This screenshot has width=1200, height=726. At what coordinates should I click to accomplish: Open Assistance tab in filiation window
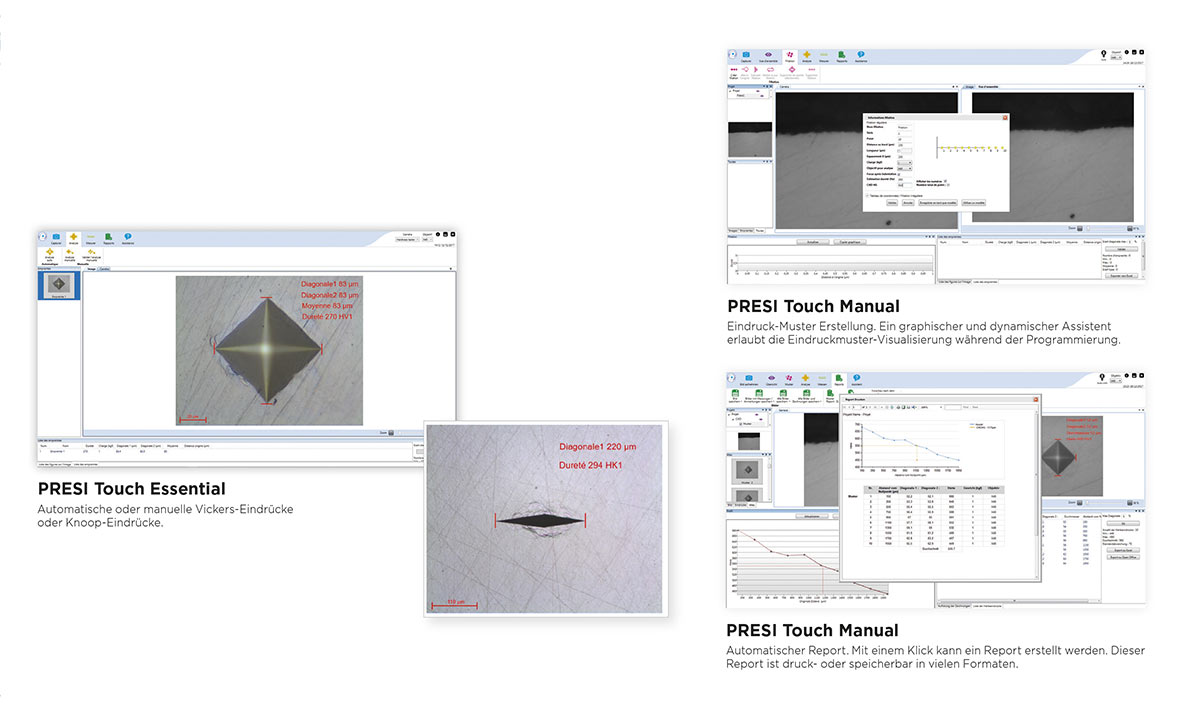tap(861, 56)
